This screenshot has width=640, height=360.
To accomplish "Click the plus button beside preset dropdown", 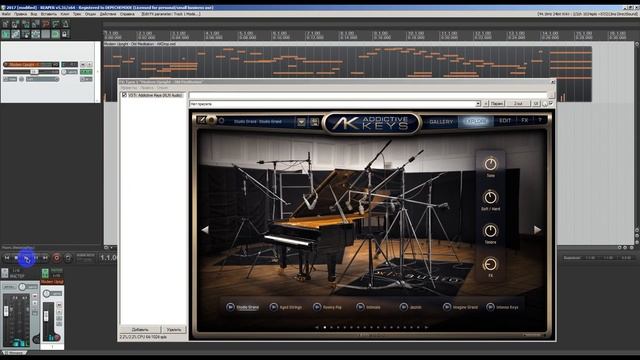I will coord(486,104).
